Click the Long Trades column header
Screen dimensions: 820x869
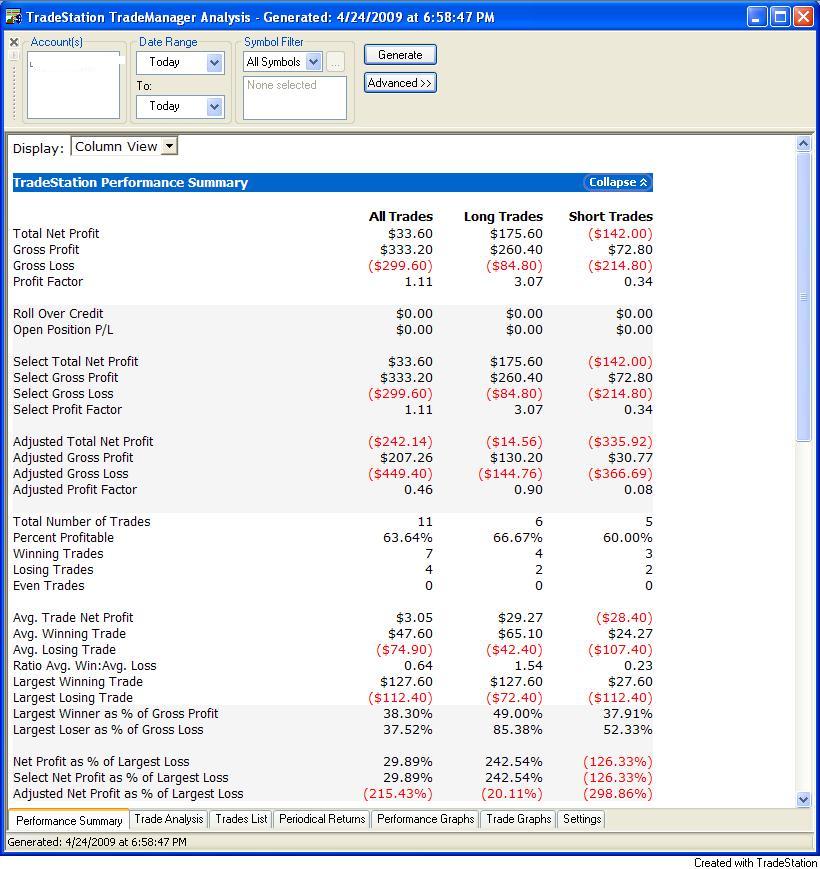(x=503, y=217)
